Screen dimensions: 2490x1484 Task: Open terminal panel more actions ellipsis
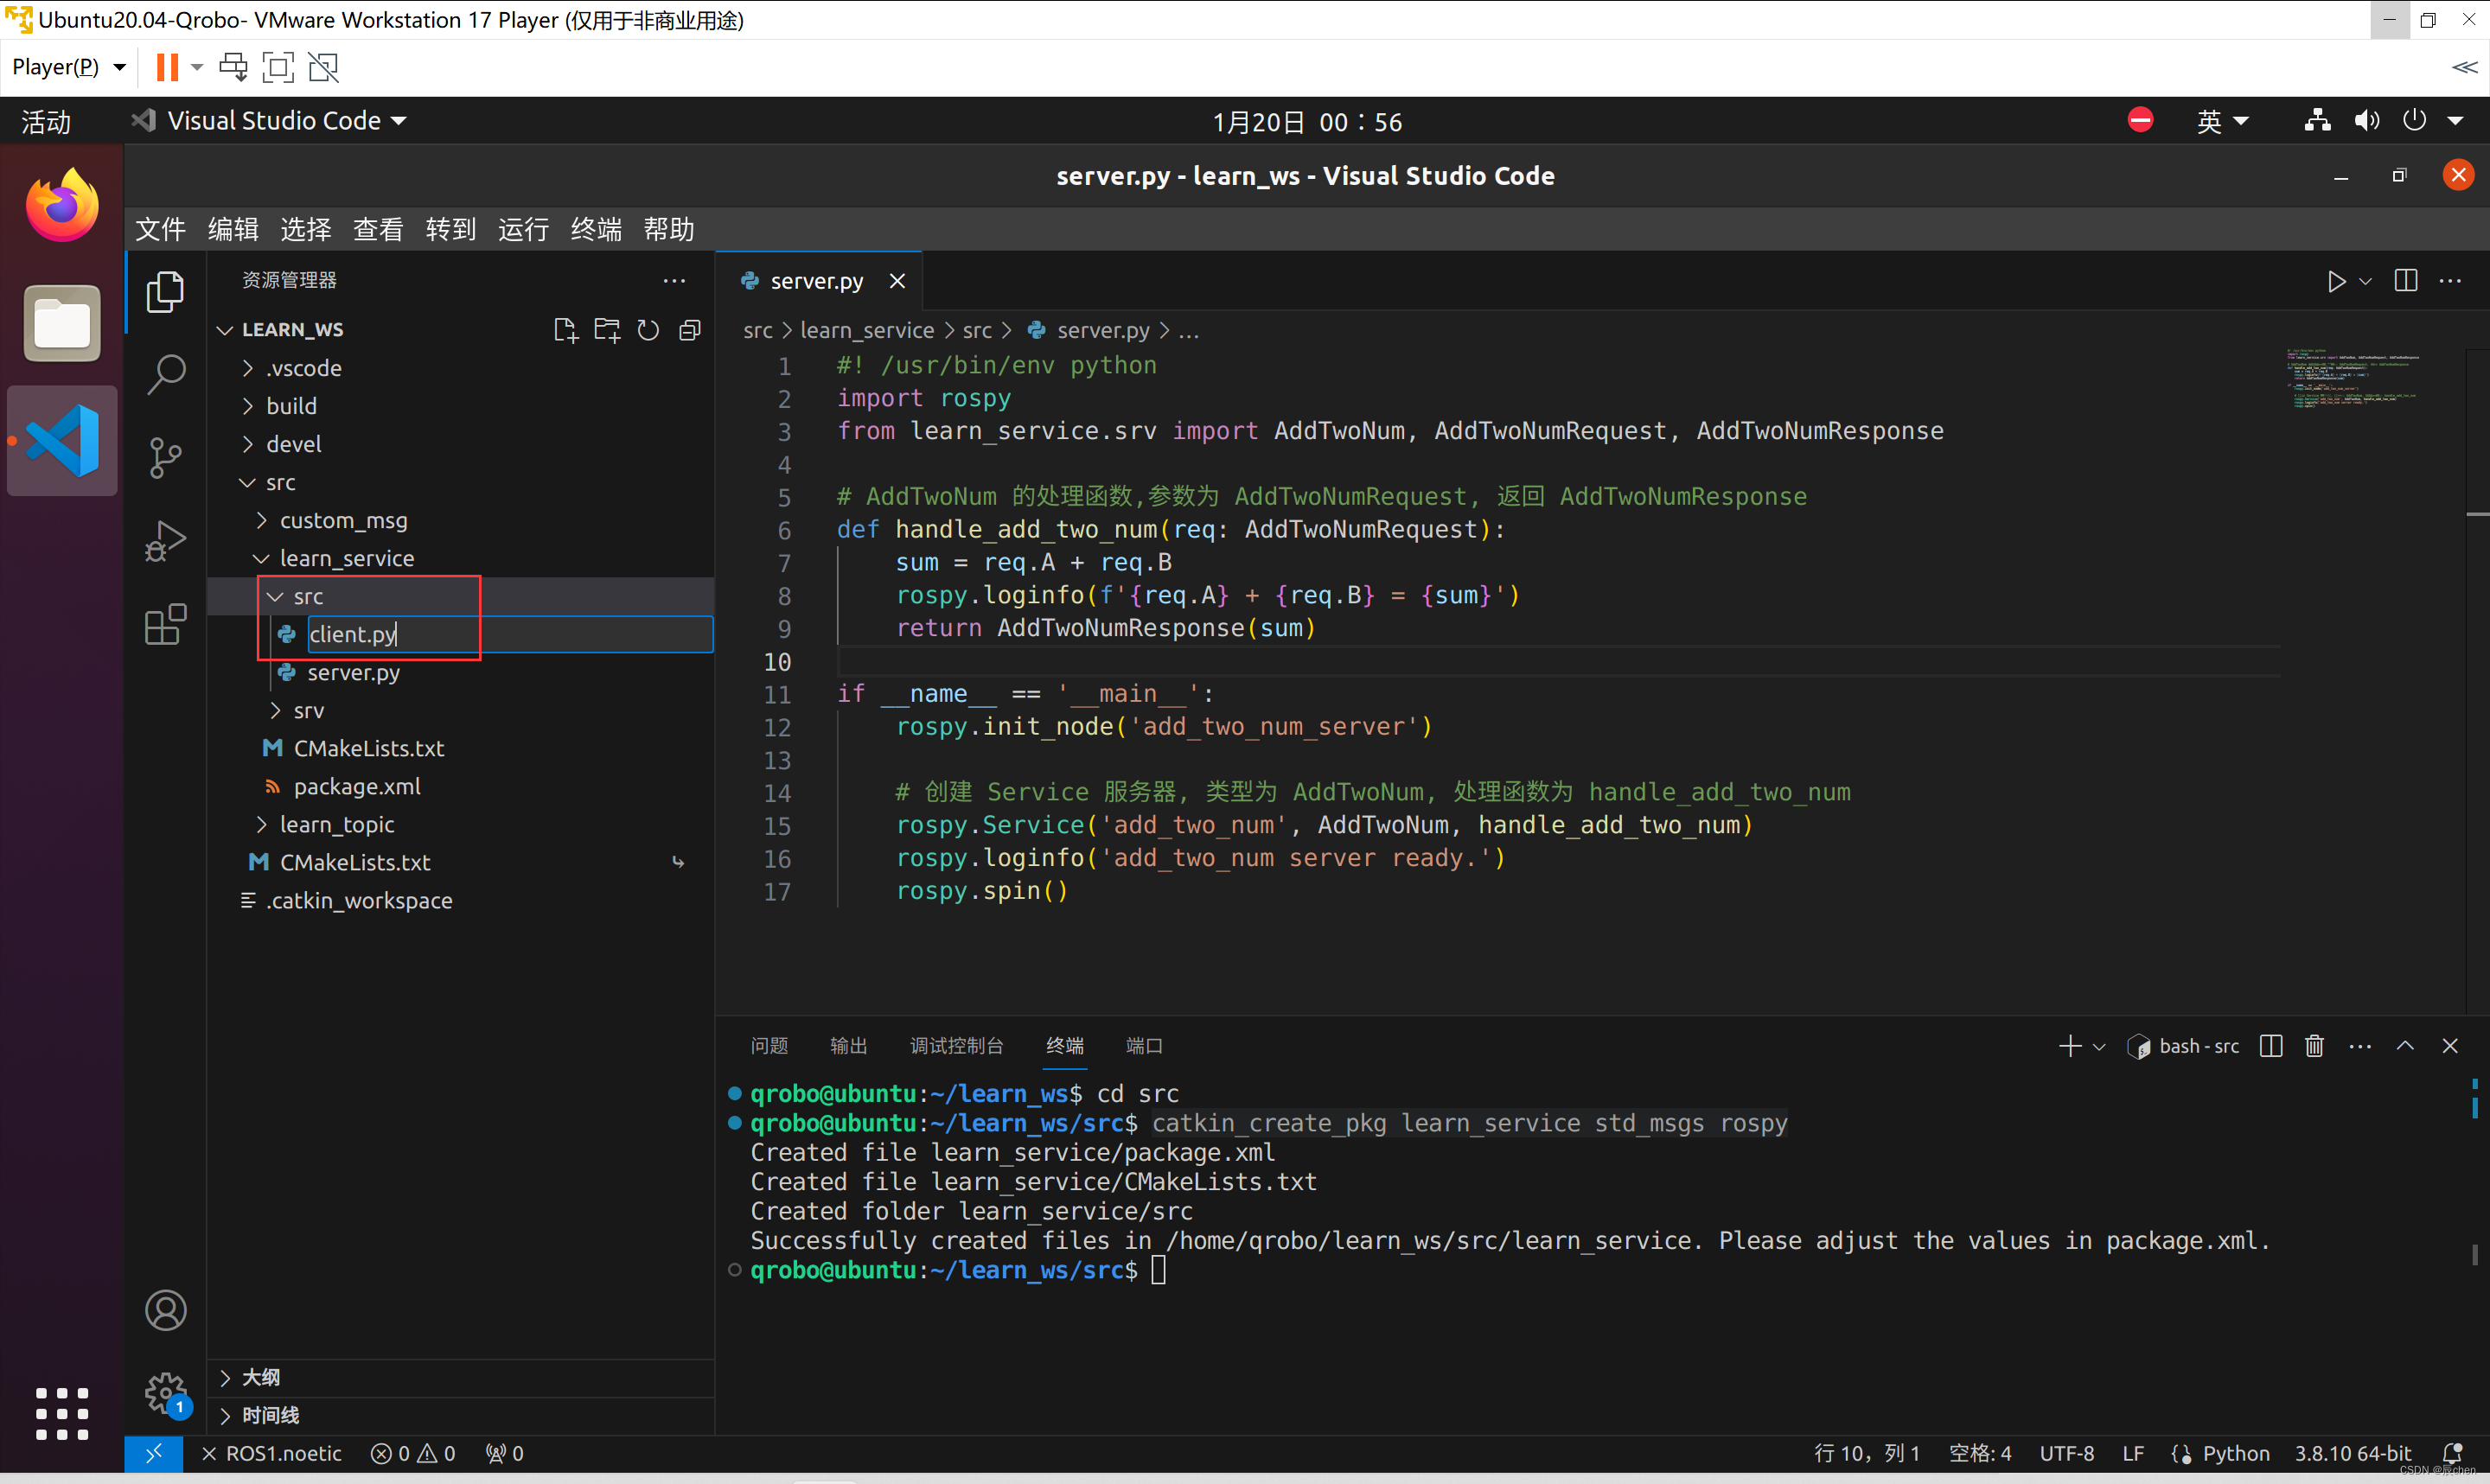2360,1046
